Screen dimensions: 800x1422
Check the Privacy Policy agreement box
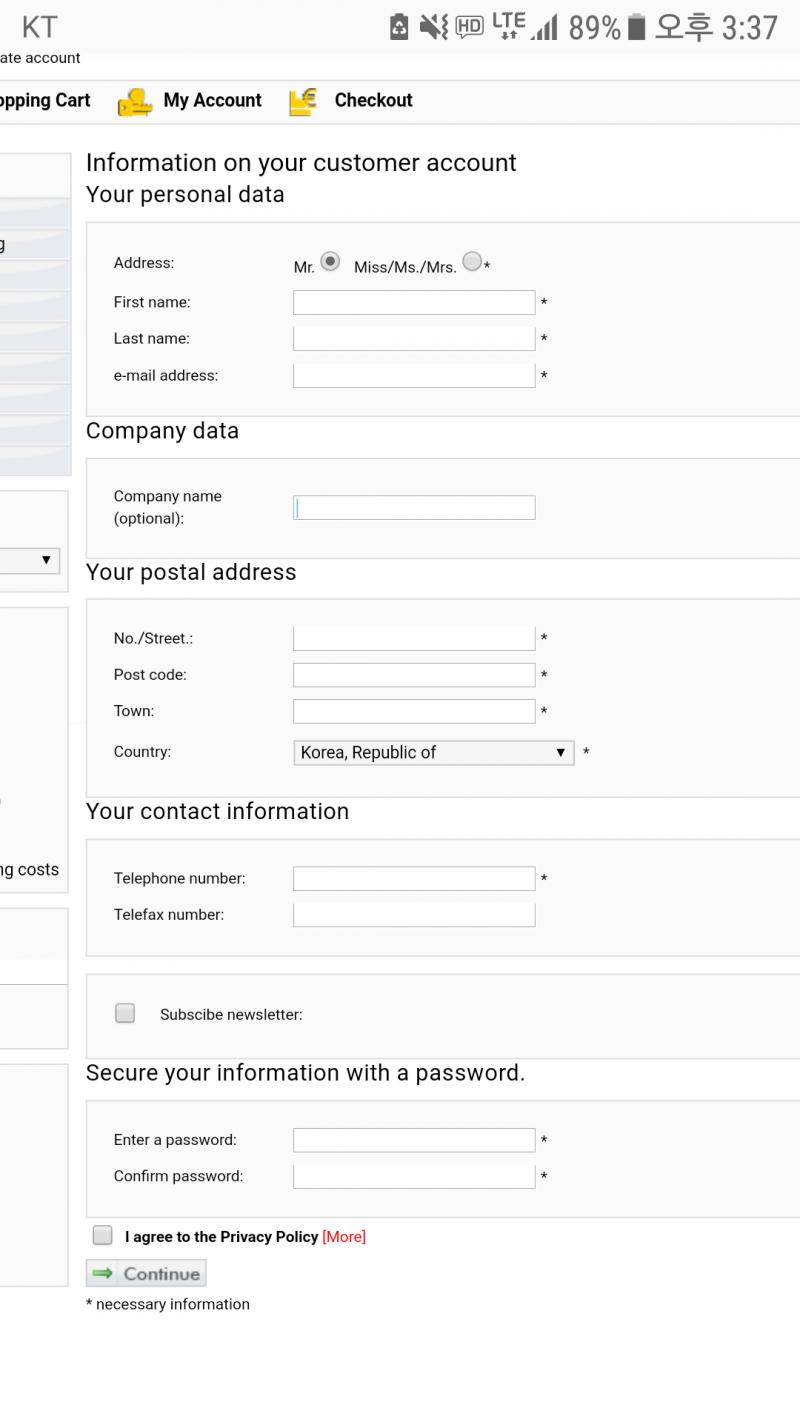pyautogui.click(x=103, y=1235)
